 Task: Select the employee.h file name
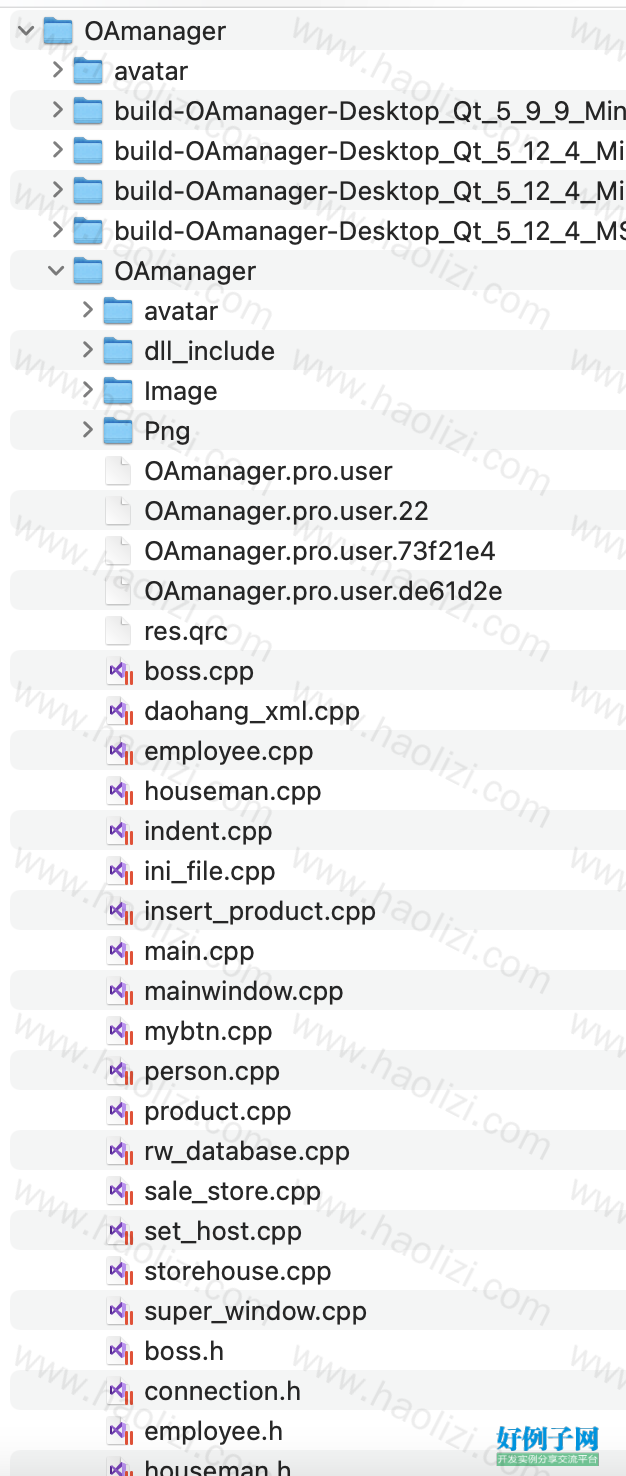coord(214,1431)
